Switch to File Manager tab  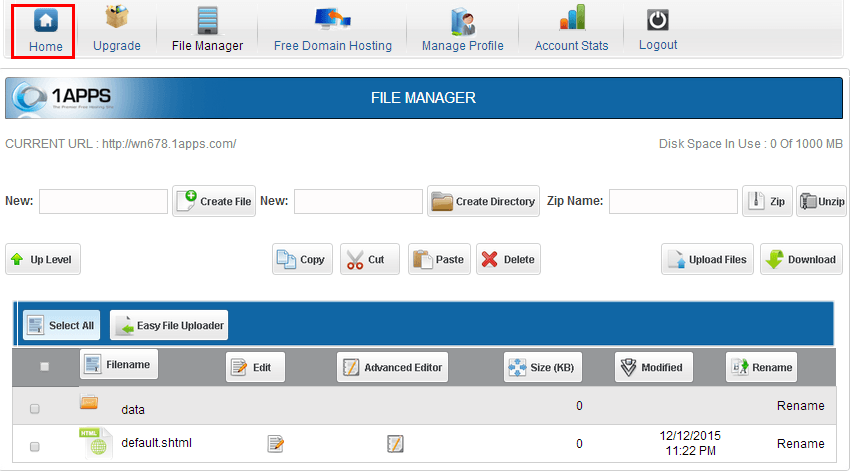point(207,30)
